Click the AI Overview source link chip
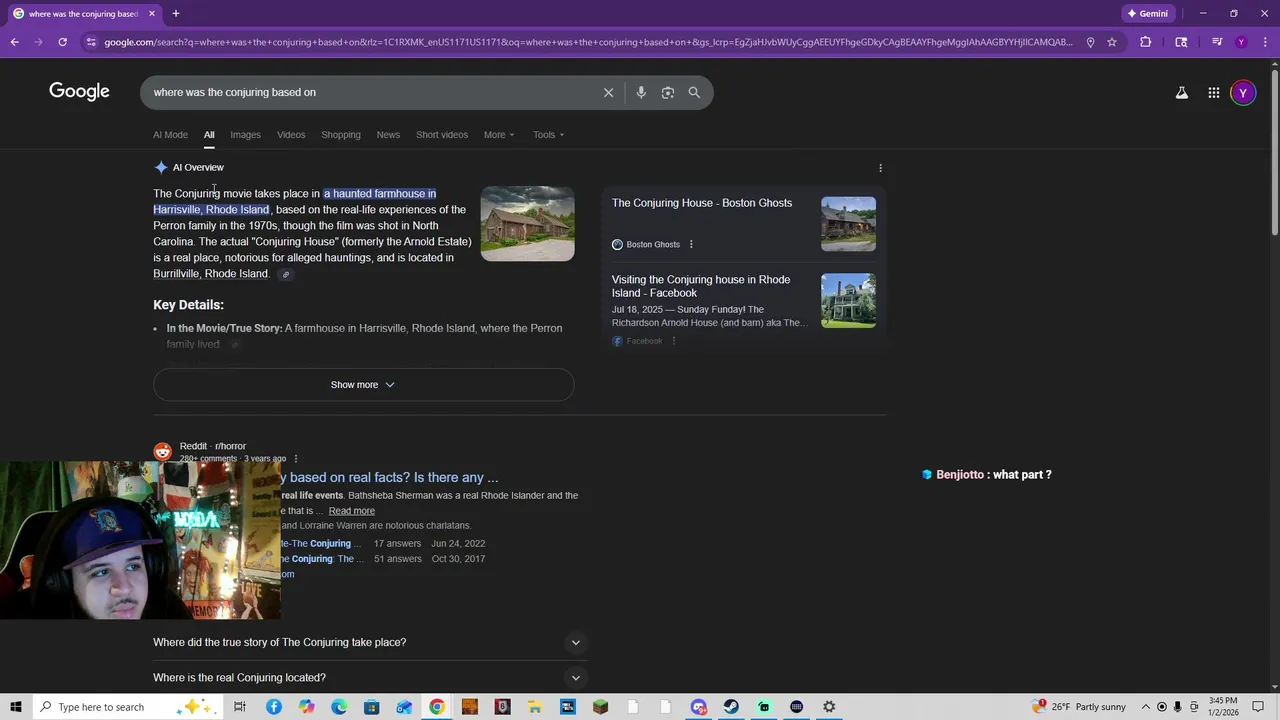This screenshot has width=1280, height=720. coord(286,274)
